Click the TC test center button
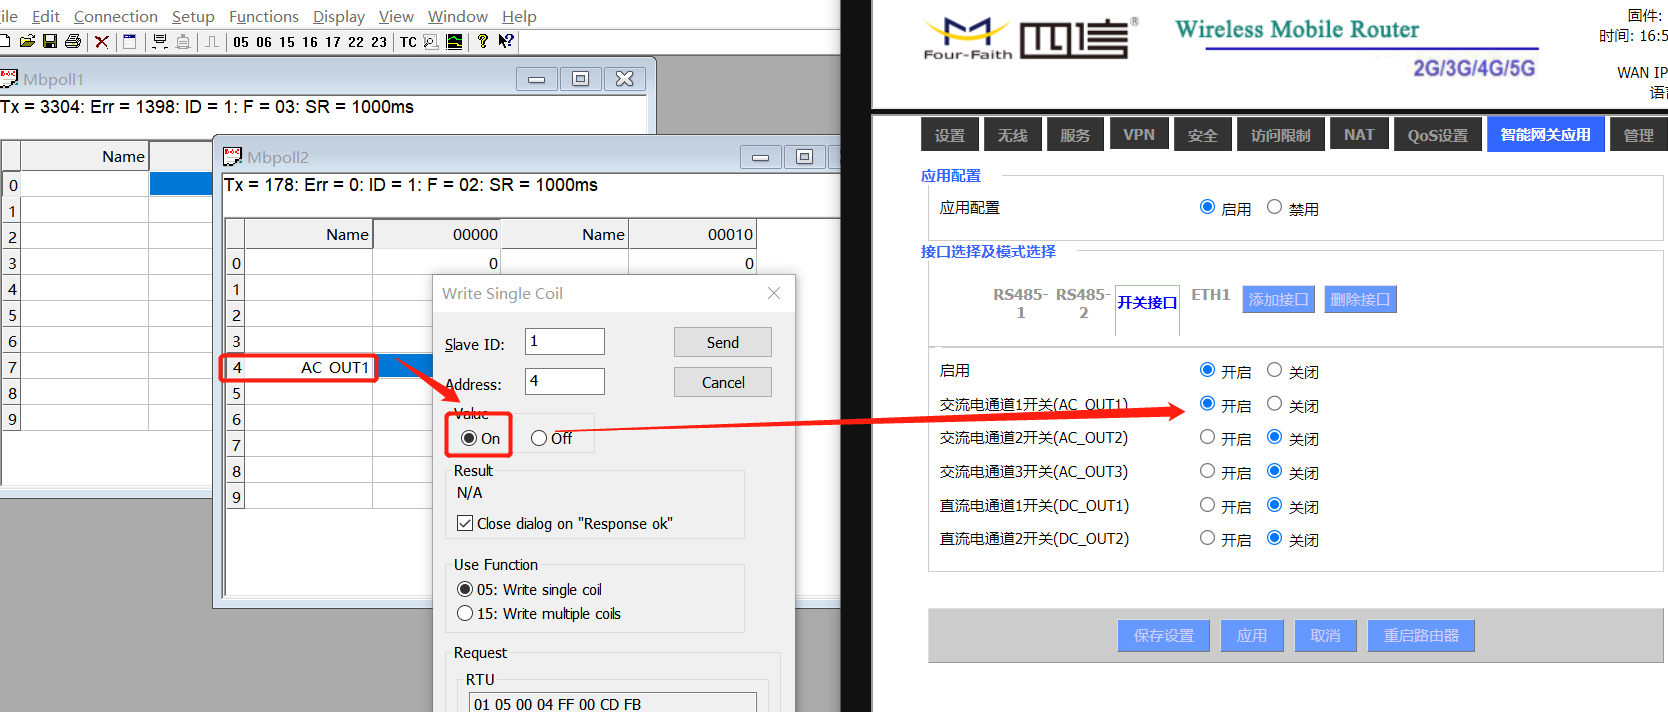The height and width of the screenshot is (712, 1668). [408, 42]
